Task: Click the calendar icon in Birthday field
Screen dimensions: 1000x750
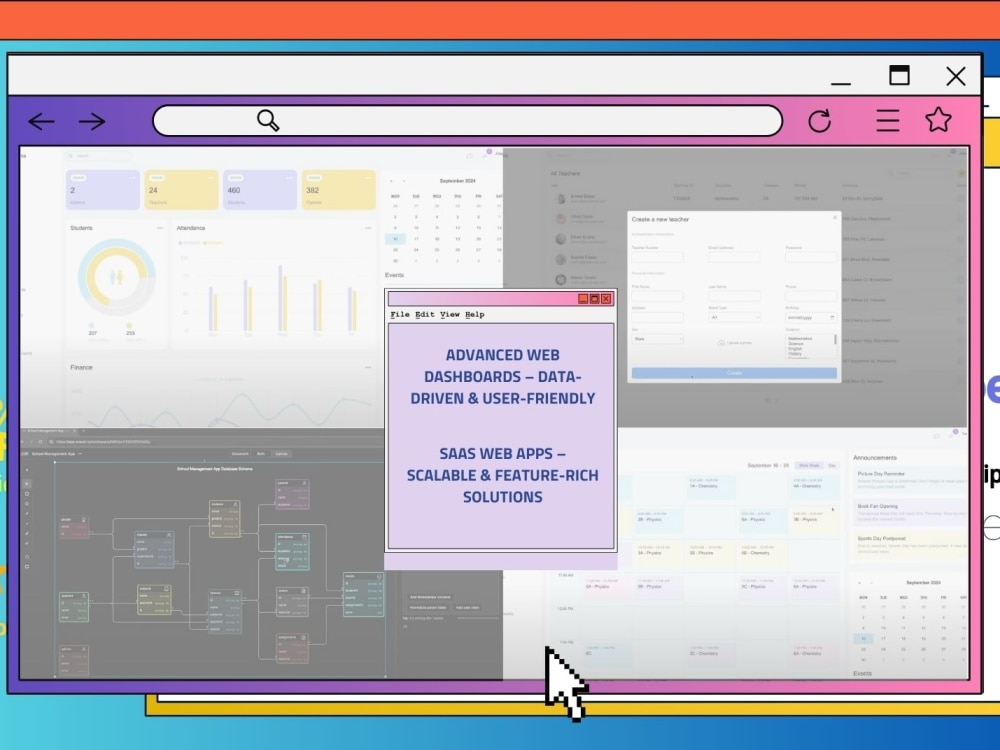Action: 832,317
